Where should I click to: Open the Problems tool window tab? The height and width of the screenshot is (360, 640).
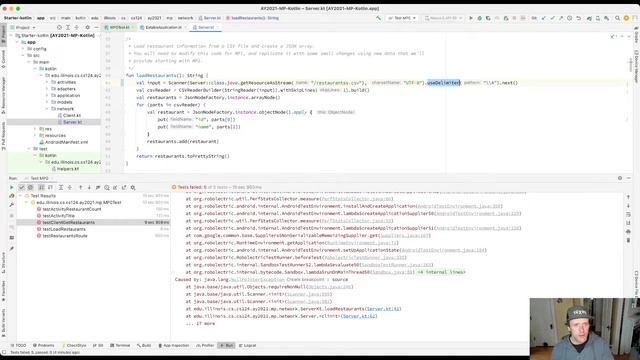click(x=43, y=345)
